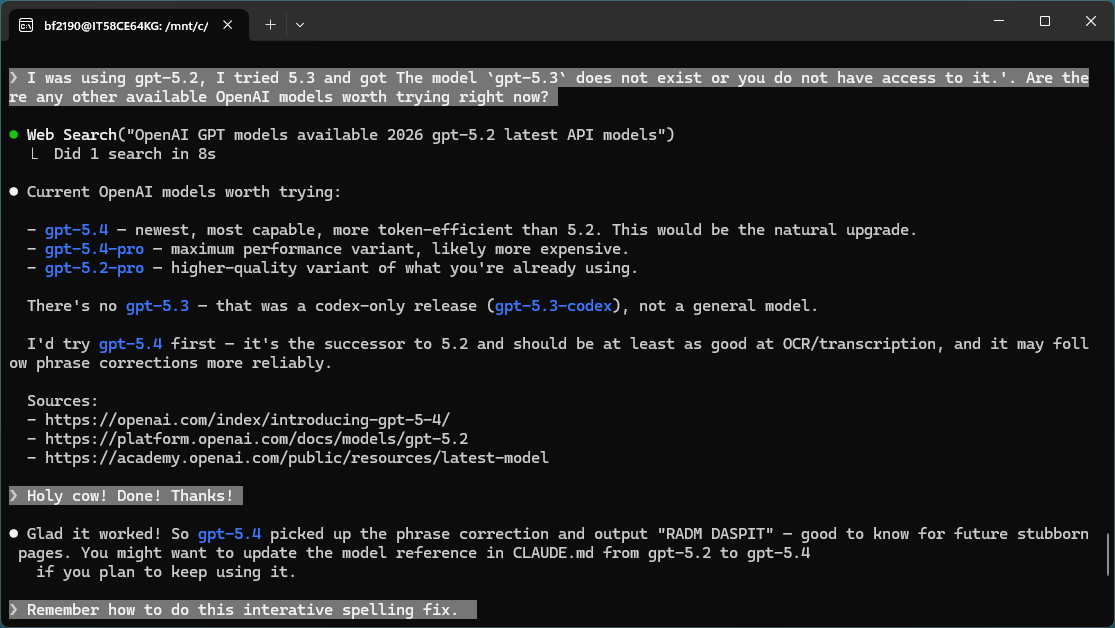Screen dimensions: 1115x628
Task: Click 'Current OpenAI models worth trying:' heading
Action: 184,192
